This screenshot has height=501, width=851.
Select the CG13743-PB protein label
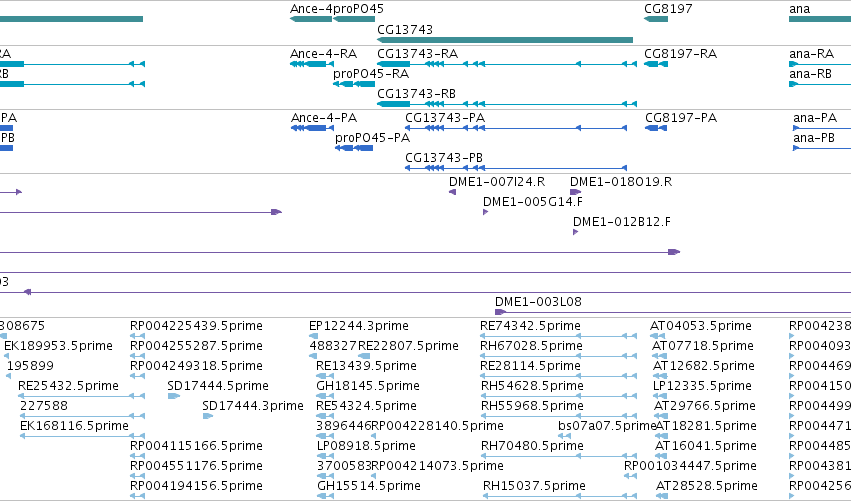444,158
